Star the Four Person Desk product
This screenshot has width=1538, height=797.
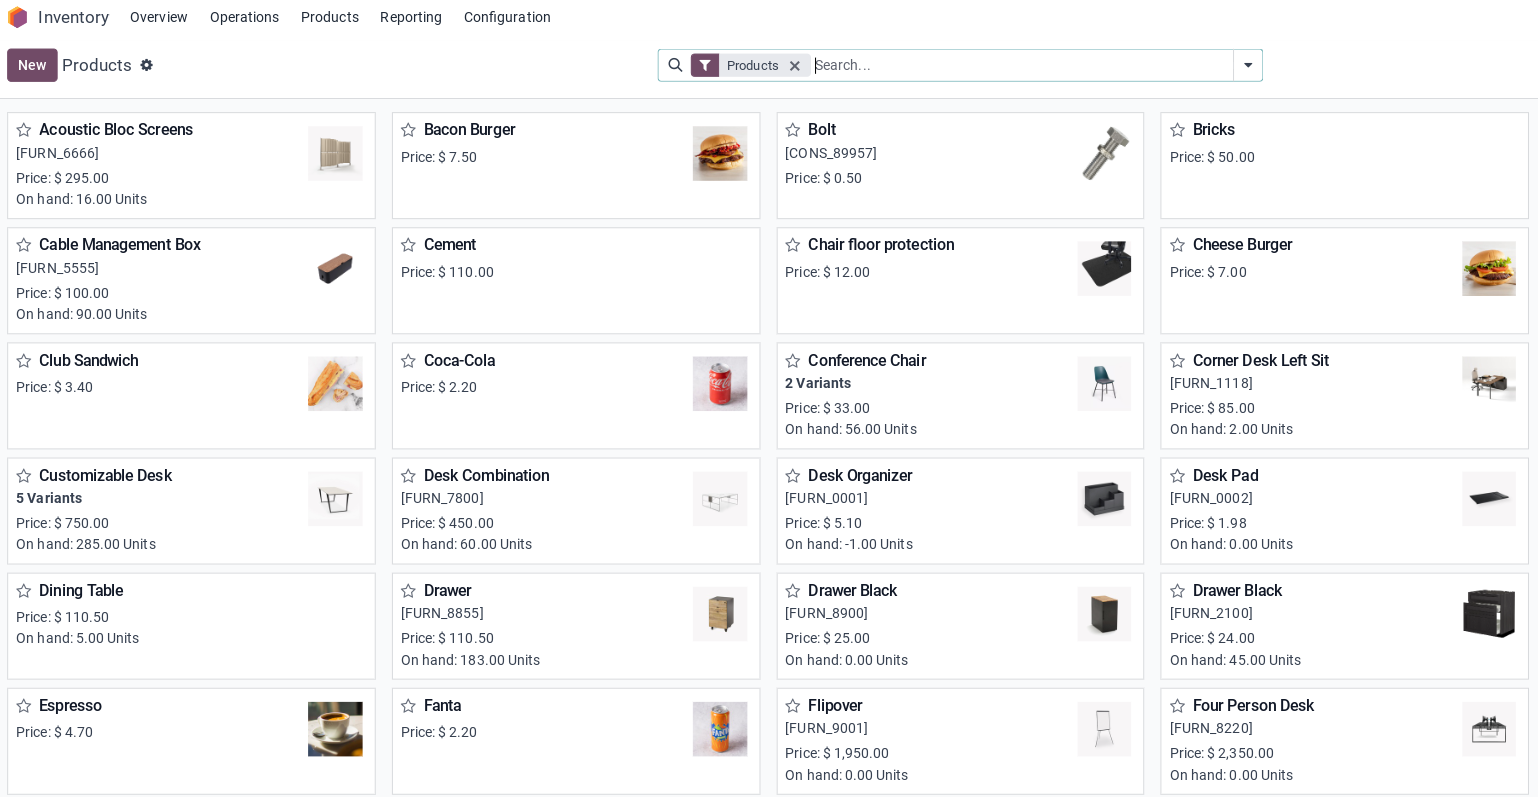click(x=1177, y=706)
